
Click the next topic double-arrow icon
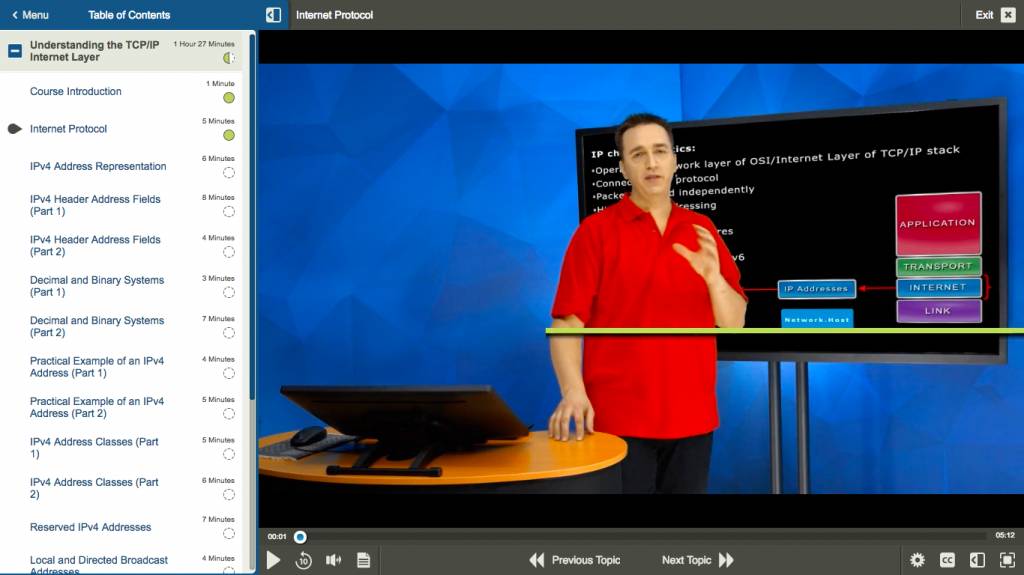pos(726,560)
